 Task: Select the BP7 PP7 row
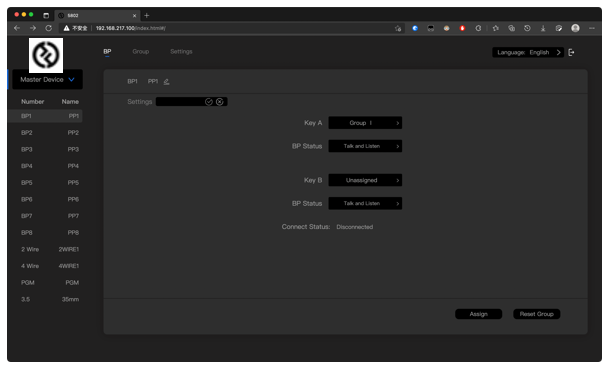45,216
